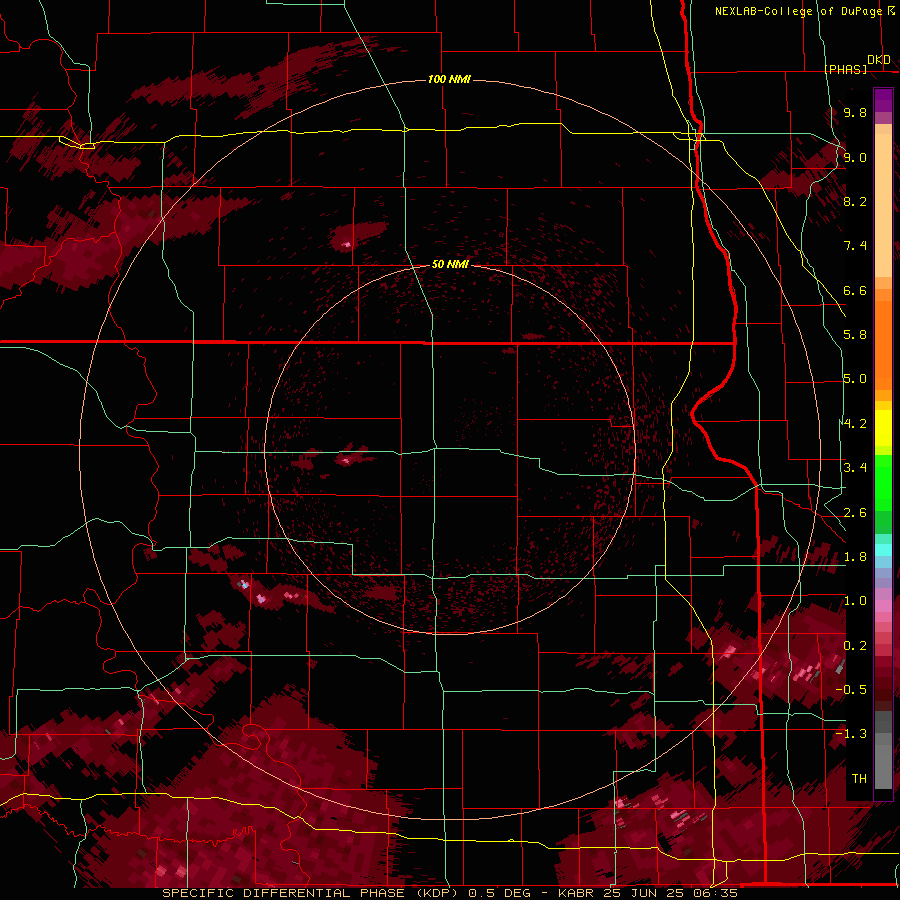Click the 1.0 value on the color scale
The image size is (900, 900).
click(855, 601)
